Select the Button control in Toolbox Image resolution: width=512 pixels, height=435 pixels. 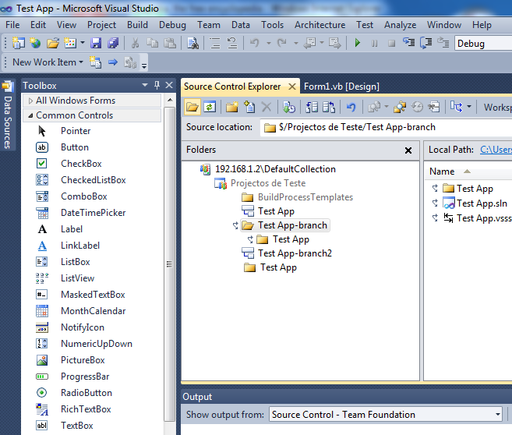pyautogui.click(x=75, y=147)
